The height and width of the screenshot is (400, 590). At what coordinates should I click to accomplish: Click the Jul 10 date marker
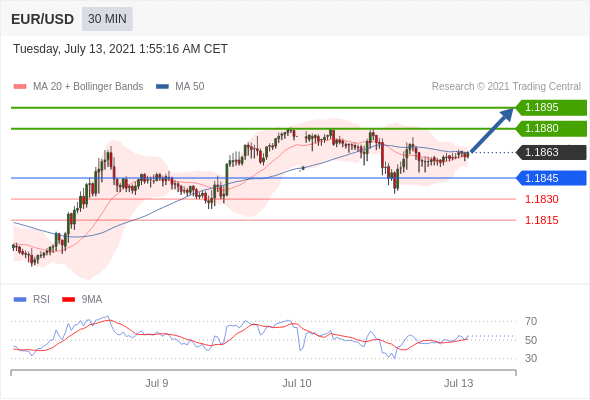point(297,383)
